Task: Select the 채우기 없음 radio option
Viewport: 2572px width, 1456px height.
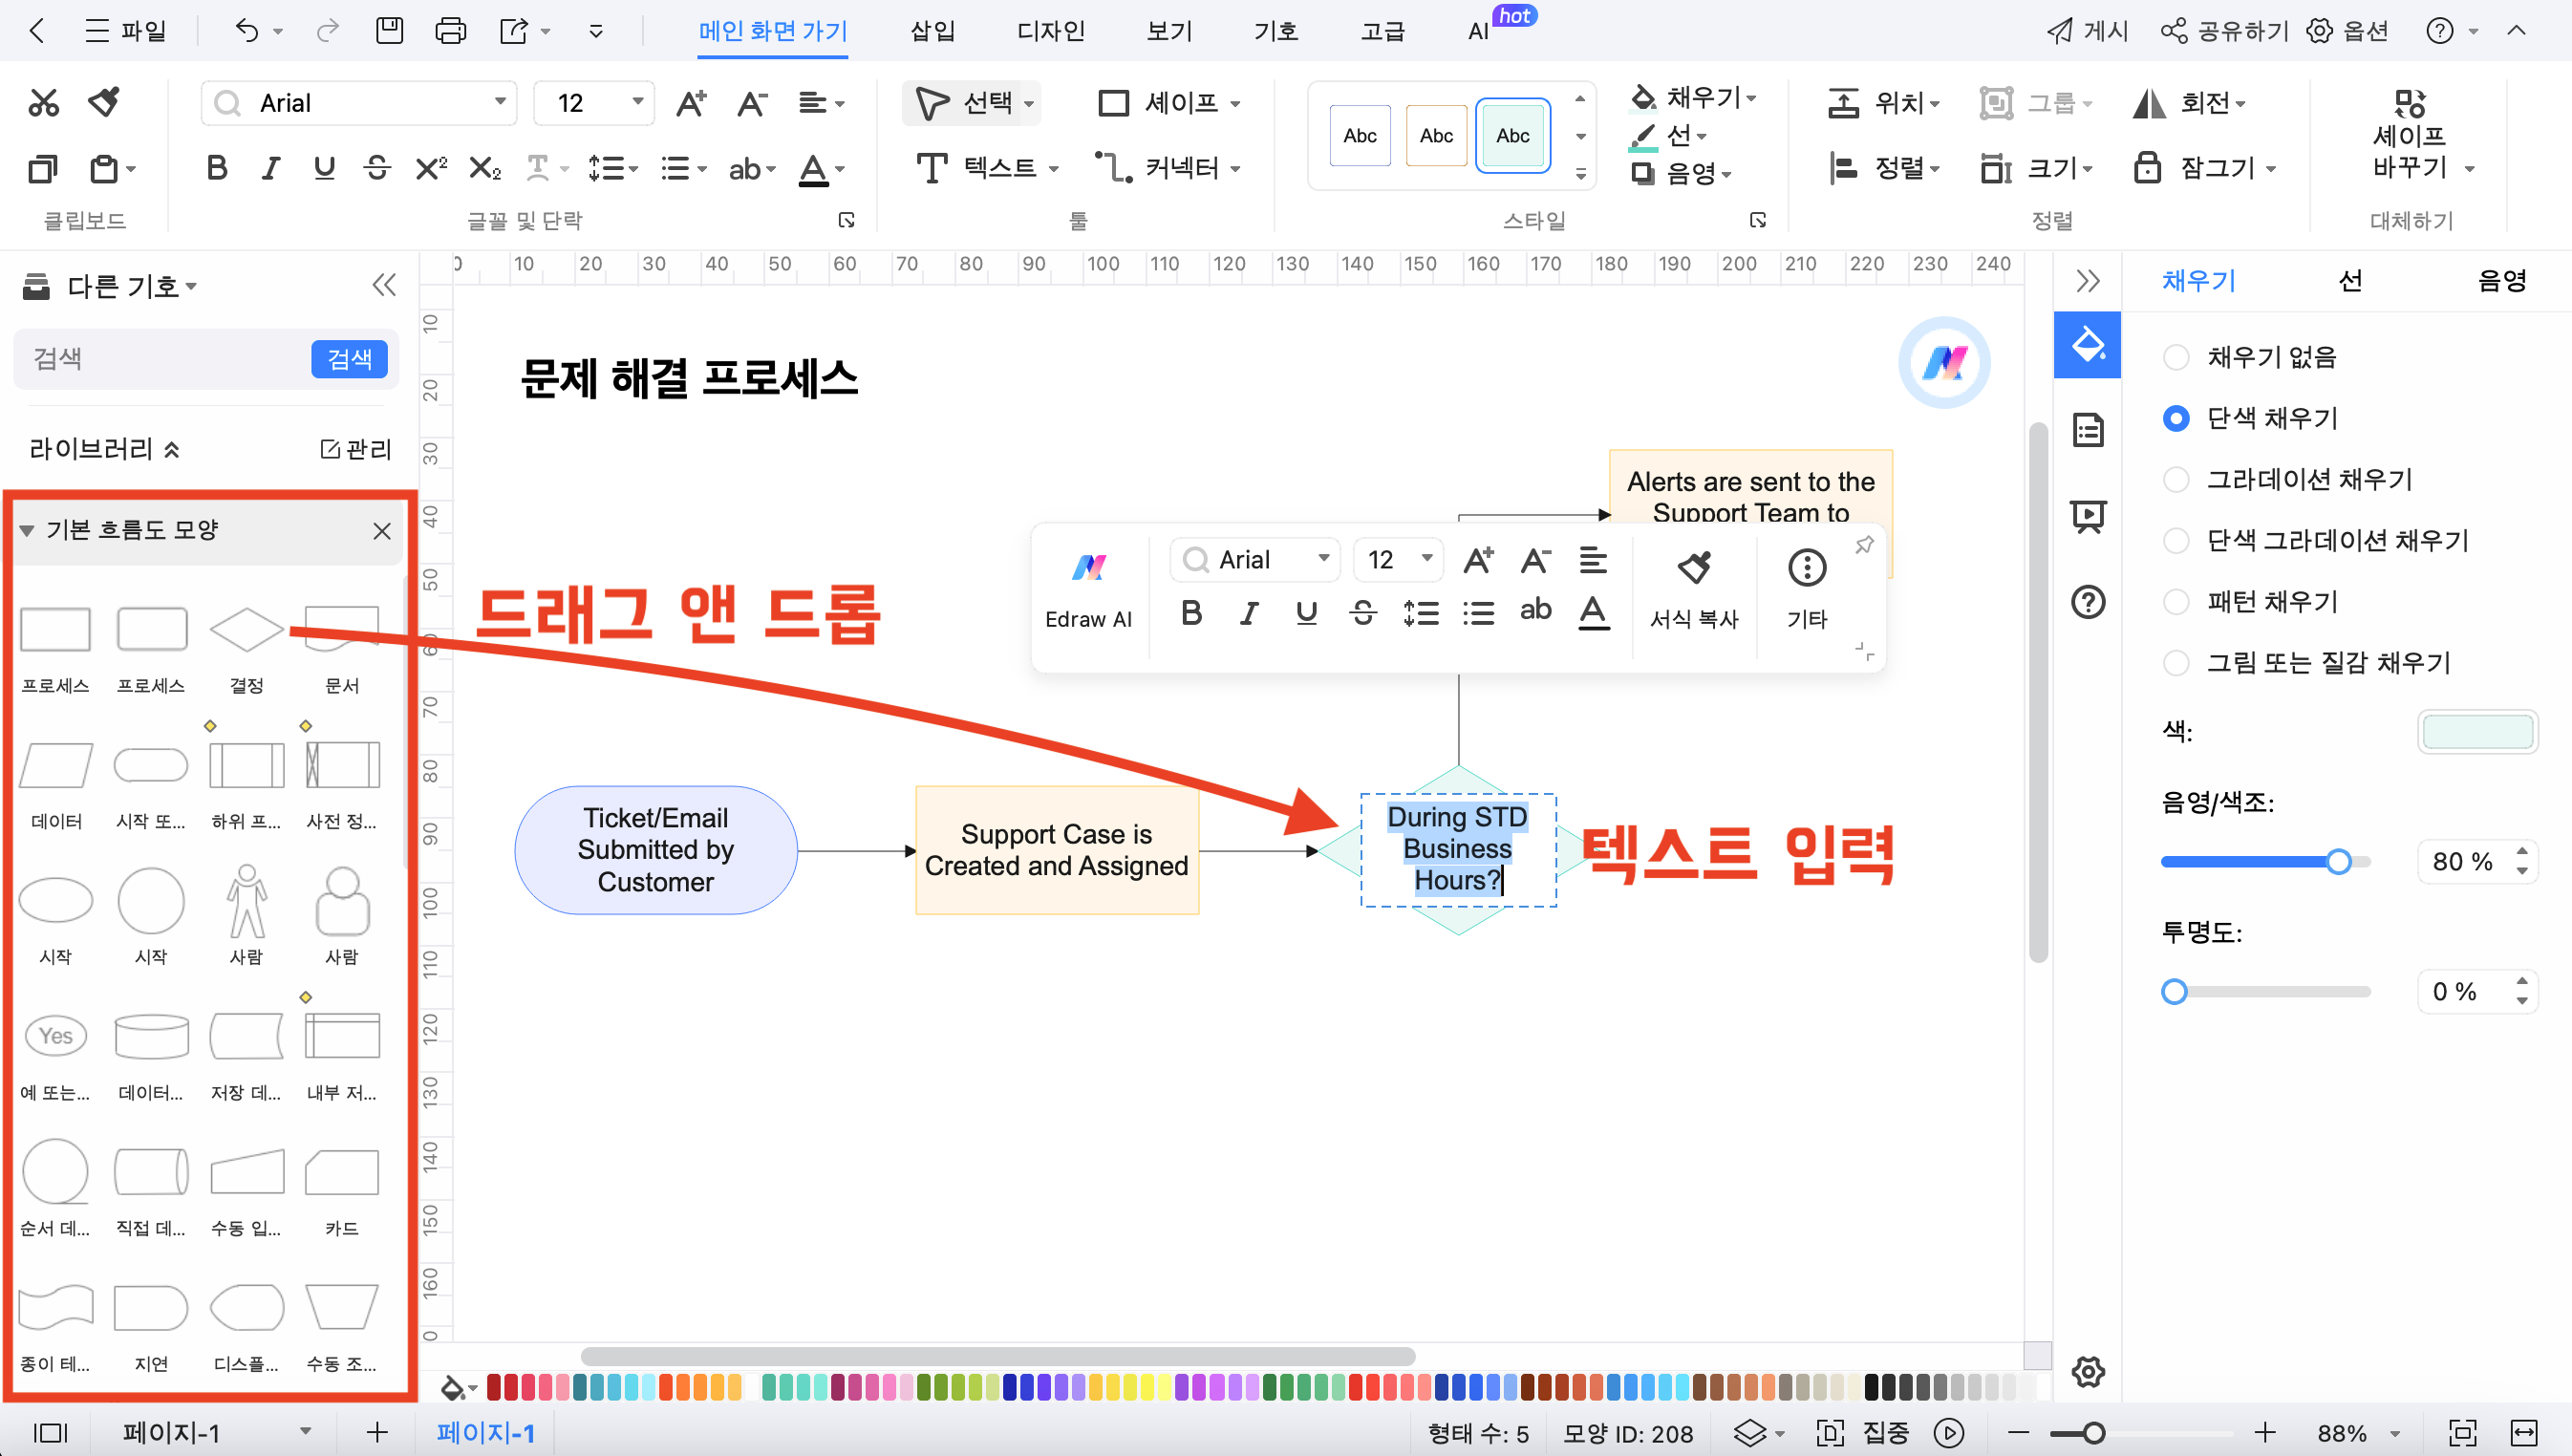Action: point(2175,357)
